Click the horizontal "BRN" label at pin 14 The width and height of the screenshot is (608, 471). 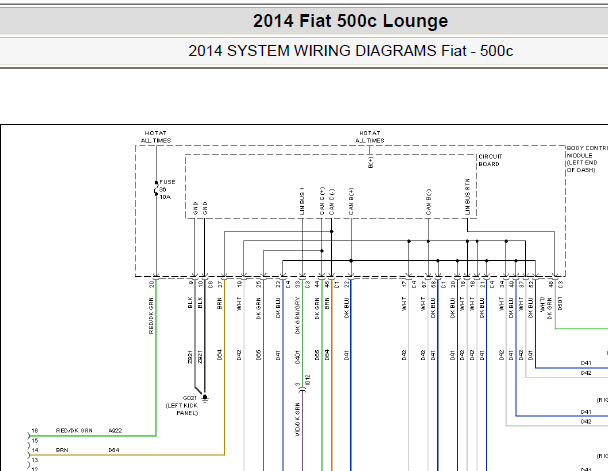pyautogui.click(x=62, y=450)
